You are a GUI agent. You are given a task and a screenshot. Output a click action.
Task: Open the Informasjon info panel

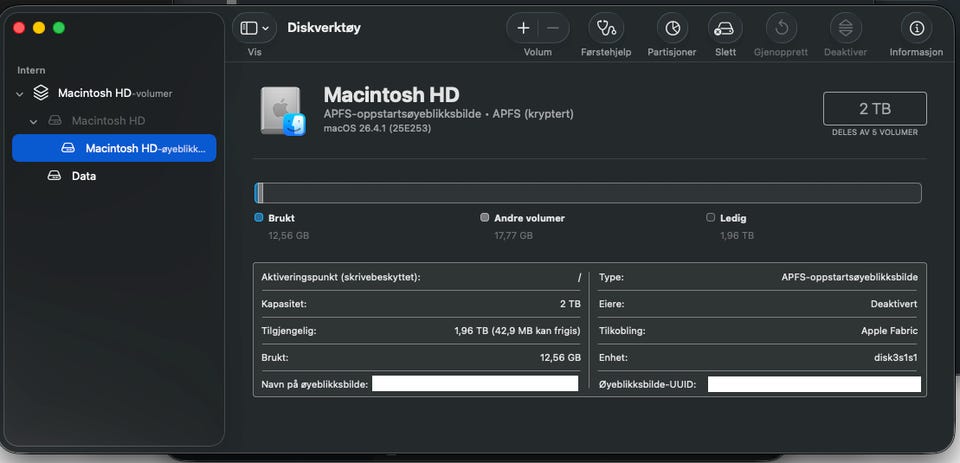click(x=916, y=28)
